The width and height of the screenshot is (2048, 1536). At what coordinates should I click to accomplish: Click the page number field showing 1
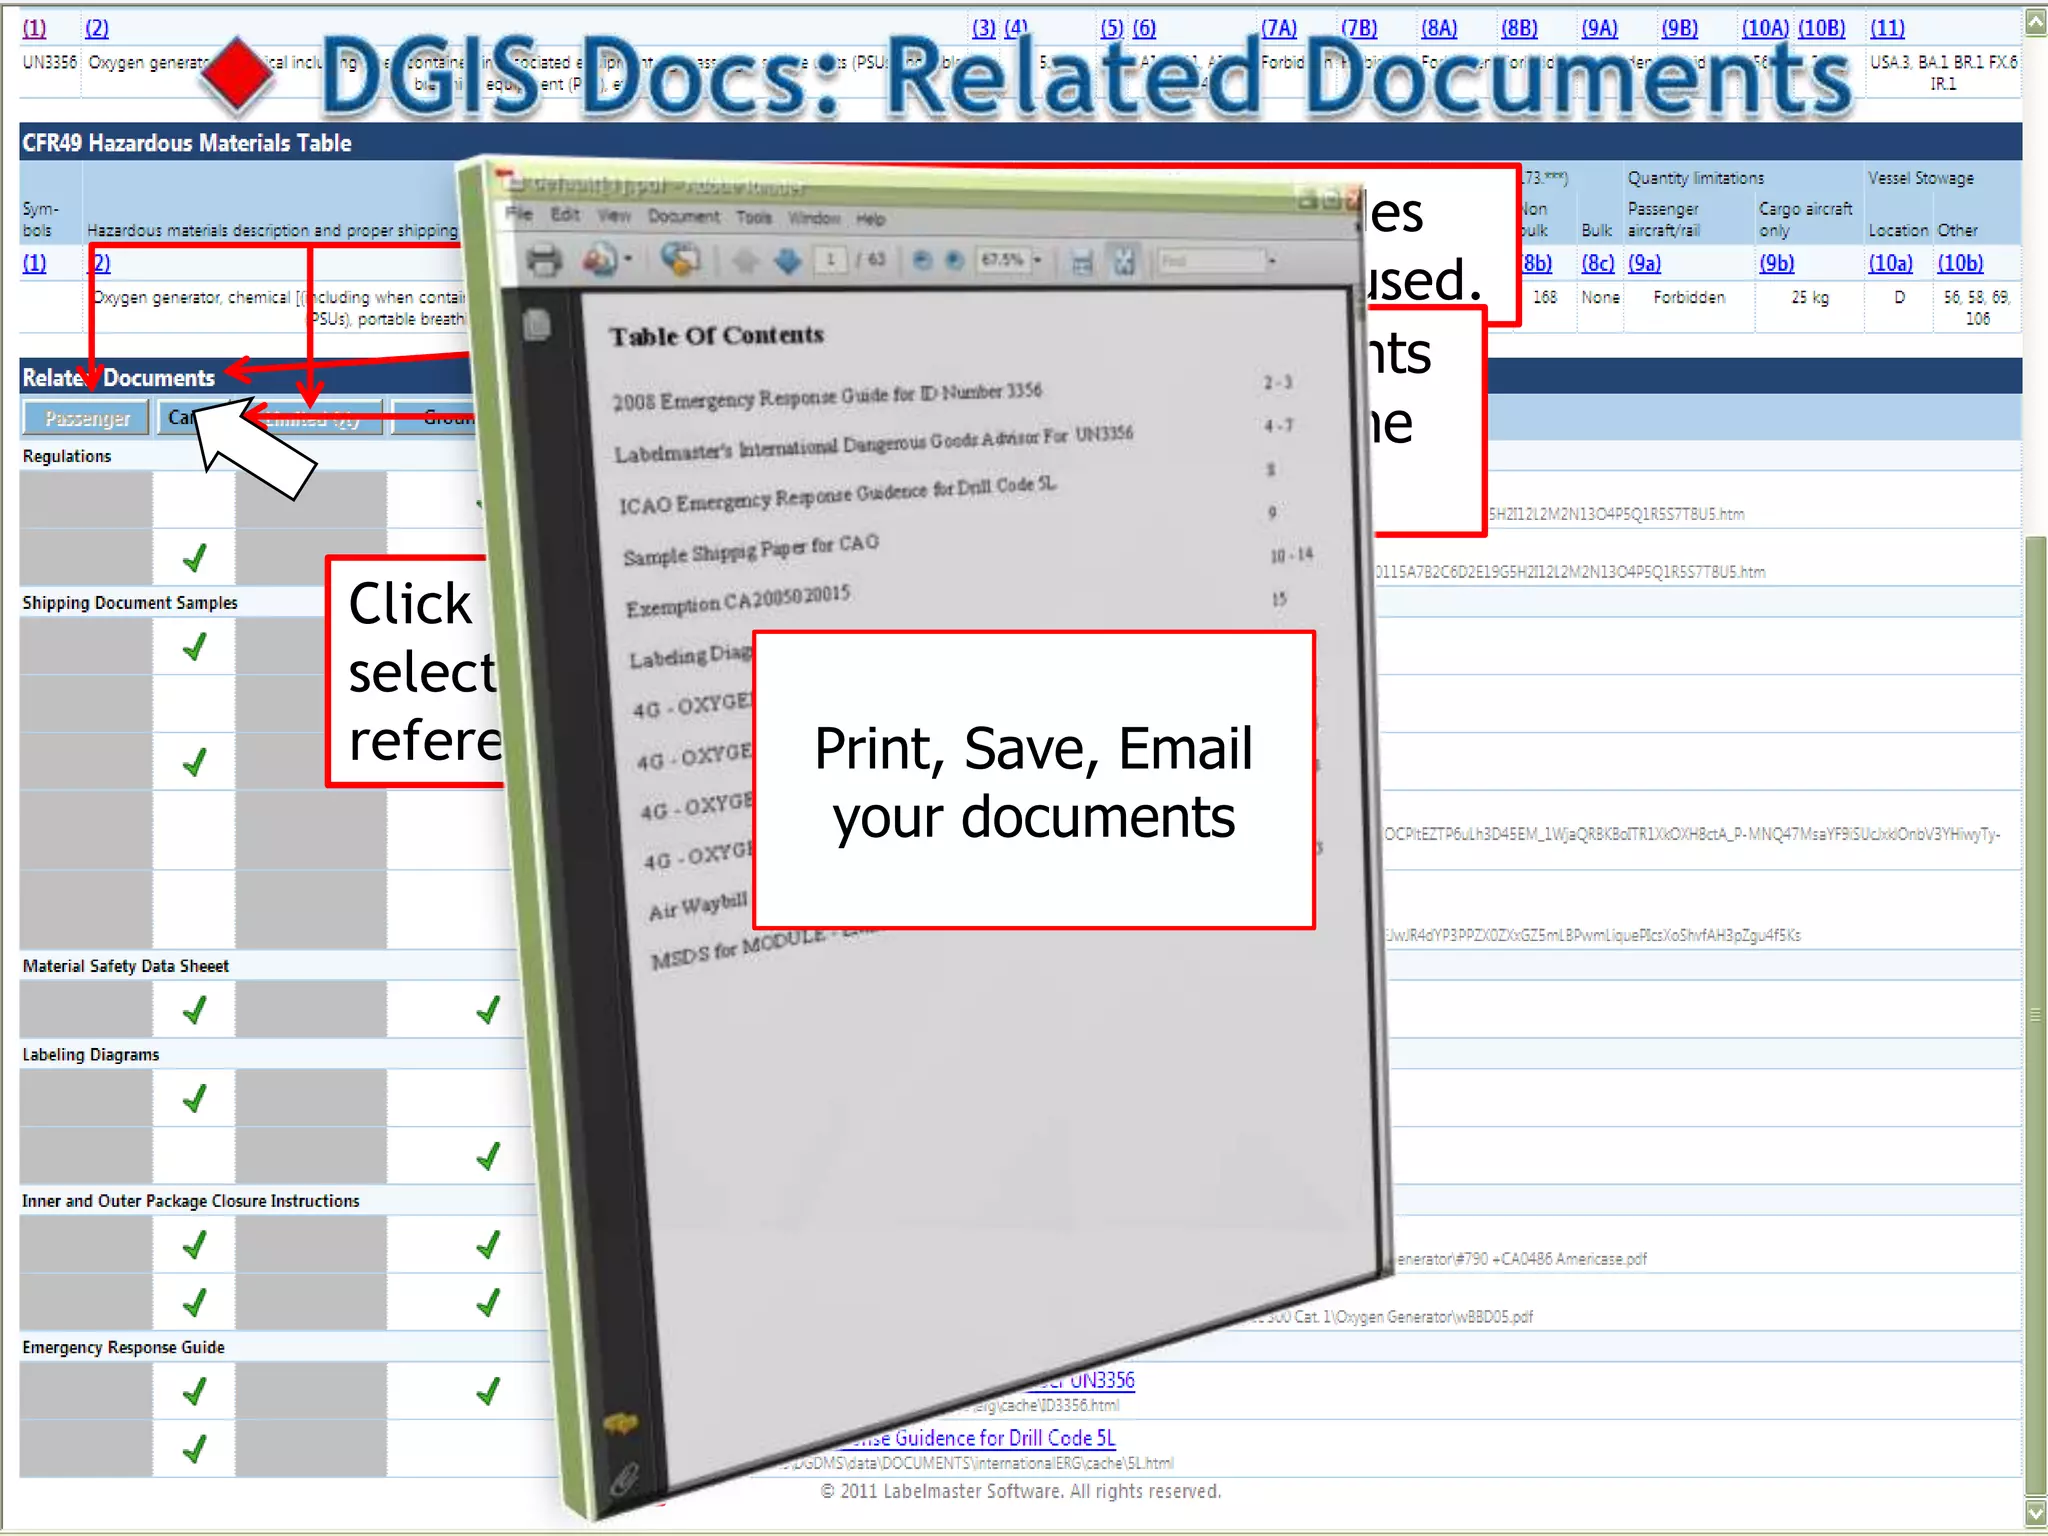point(830,260)
